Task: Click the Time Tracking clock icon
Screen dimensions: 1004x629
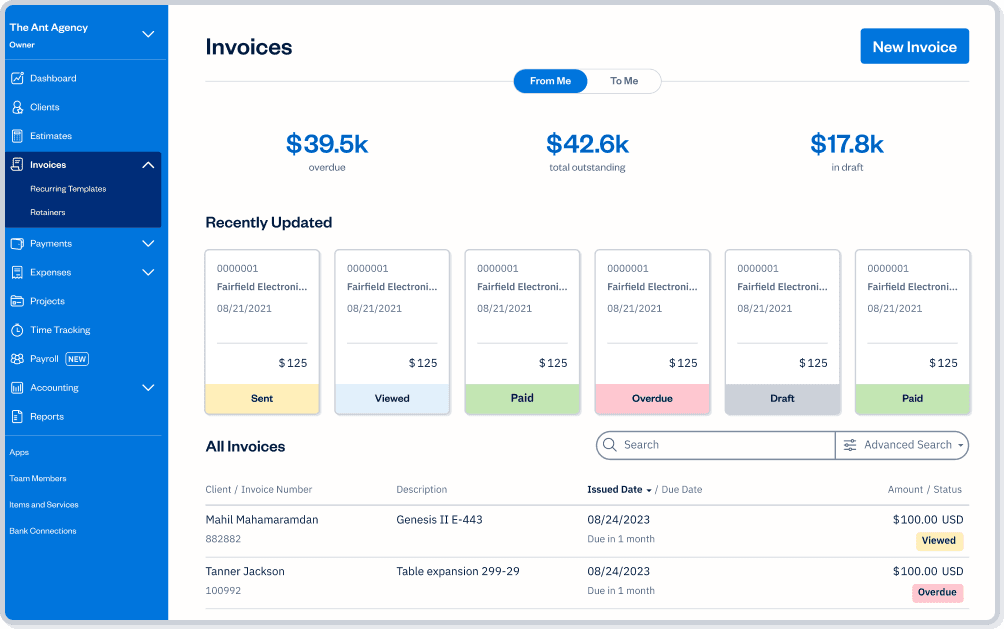Action: tap(17, 330)
